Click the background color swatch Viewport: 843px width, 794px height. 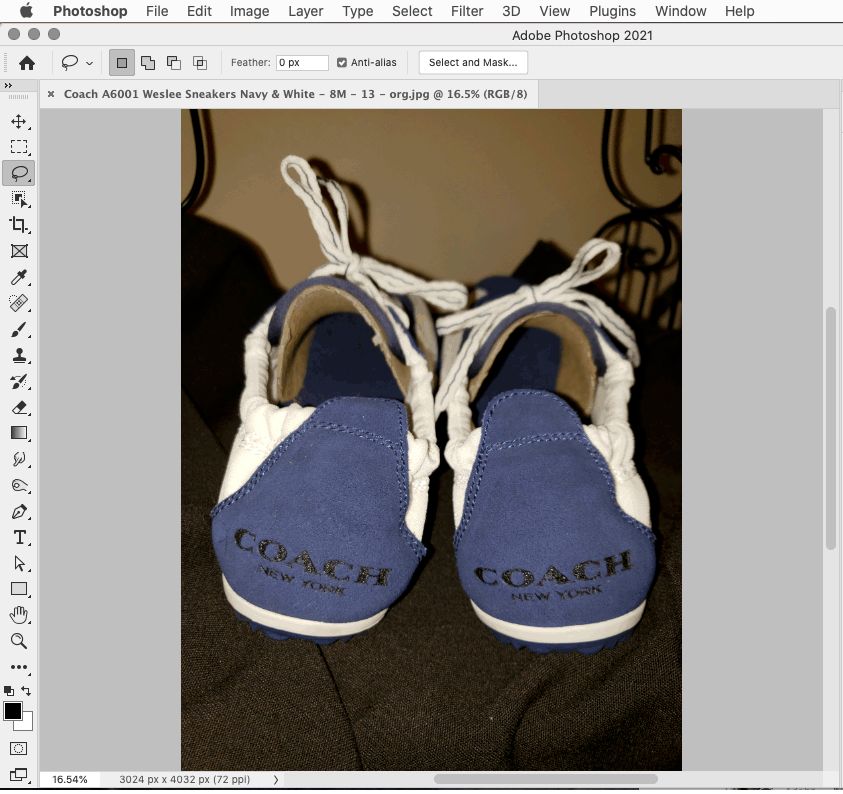point(27,725)
